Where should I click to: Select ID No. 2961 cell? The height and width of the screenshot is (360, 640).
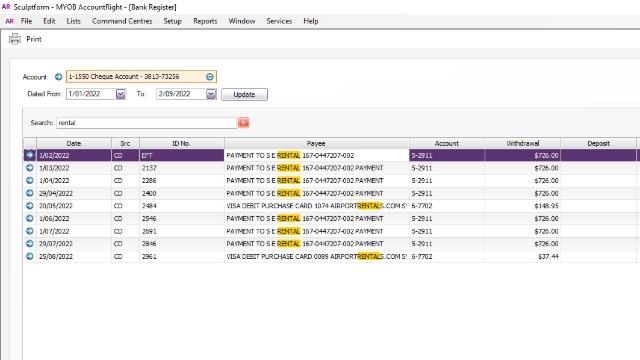(x=182, y=256)
